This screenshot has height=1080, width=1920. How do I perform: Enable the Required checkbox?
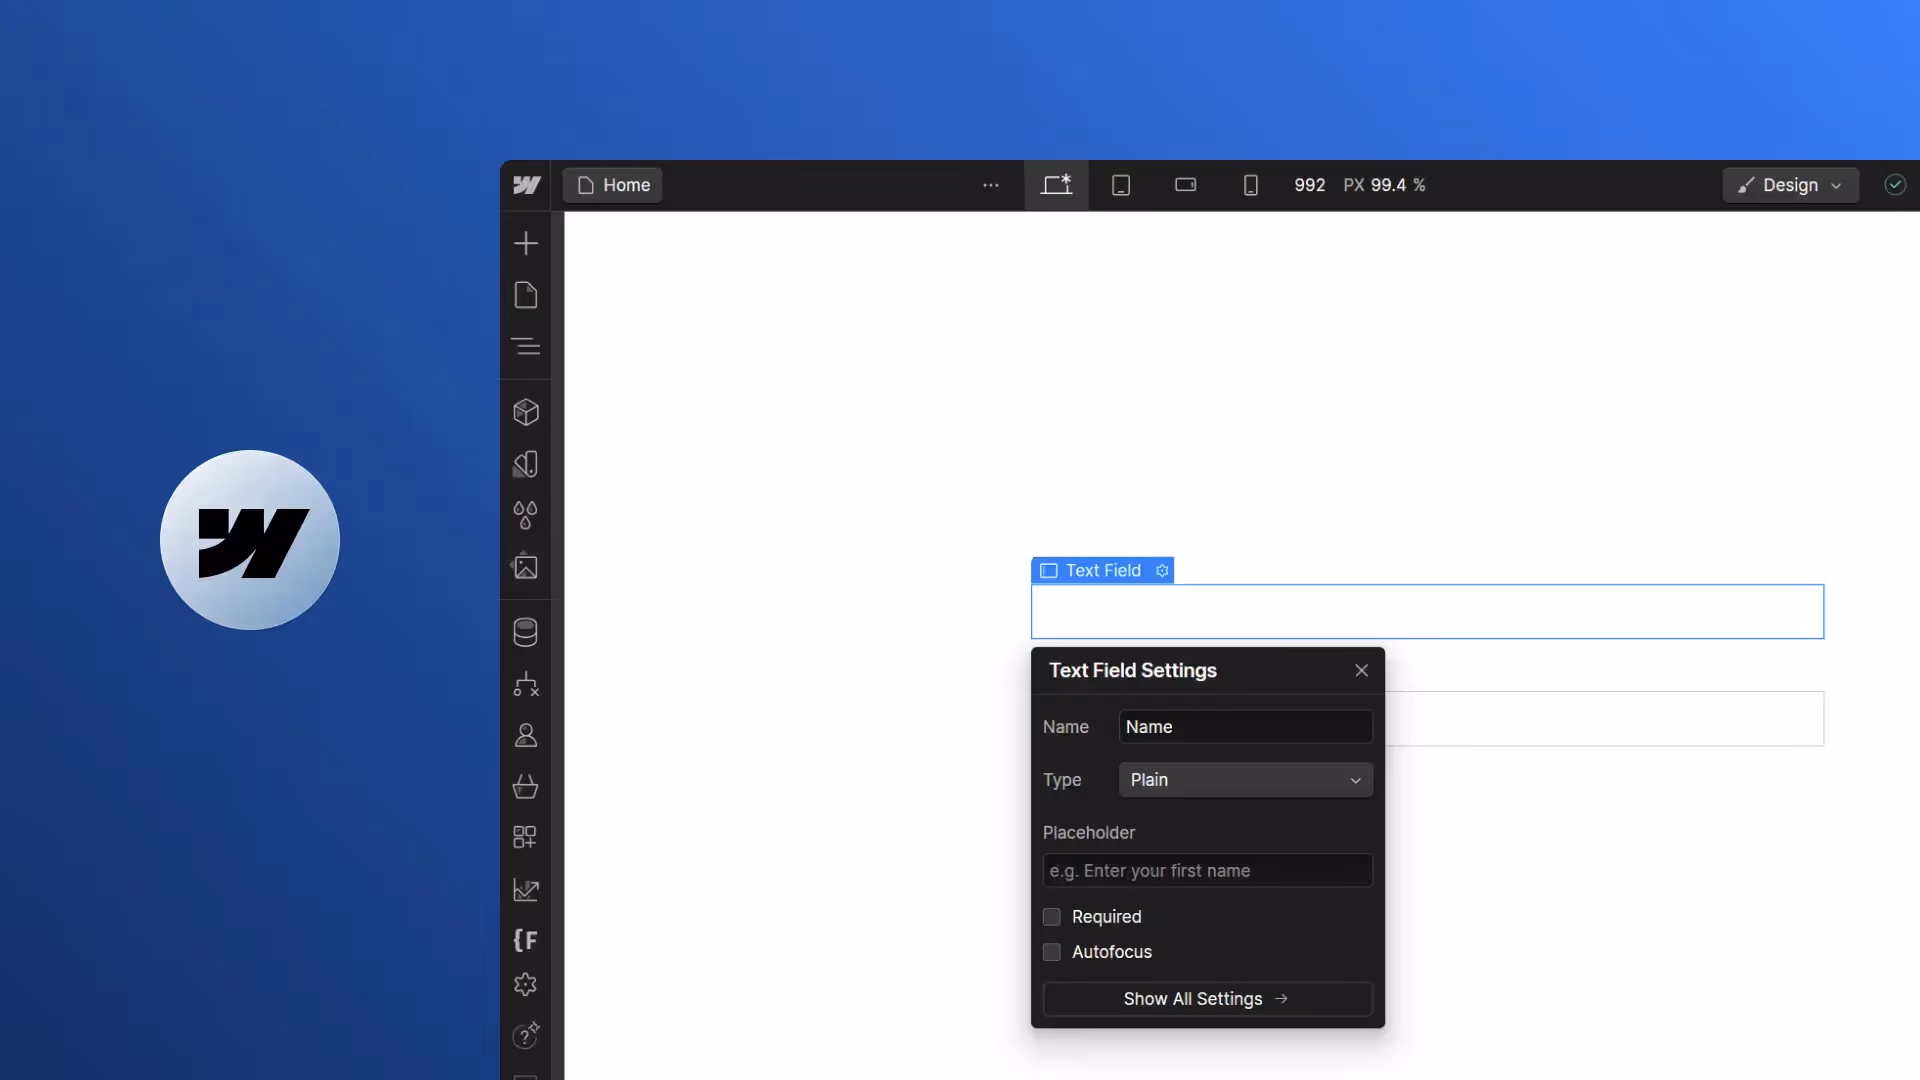[1051, 917]
